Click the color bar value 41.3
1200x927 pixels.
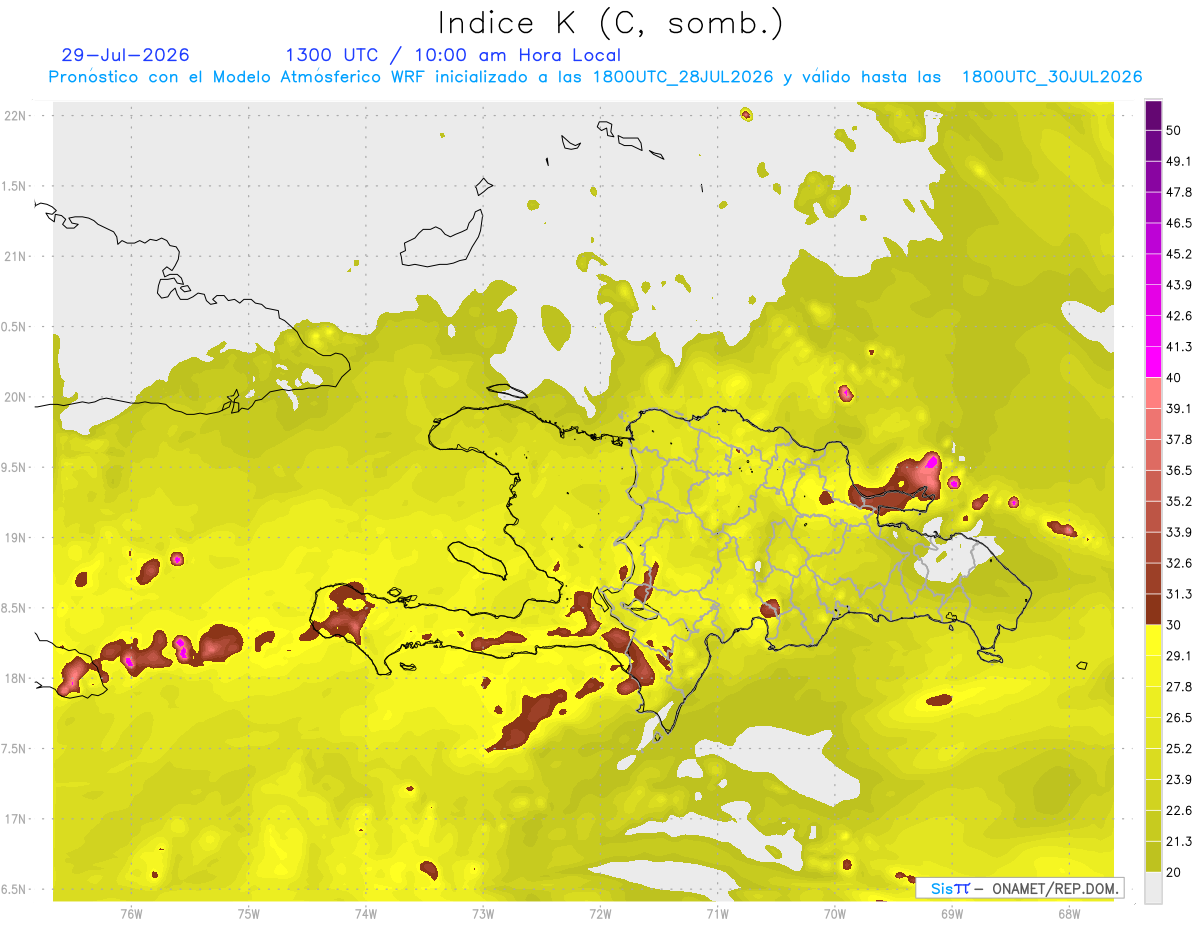[1179, 347]
